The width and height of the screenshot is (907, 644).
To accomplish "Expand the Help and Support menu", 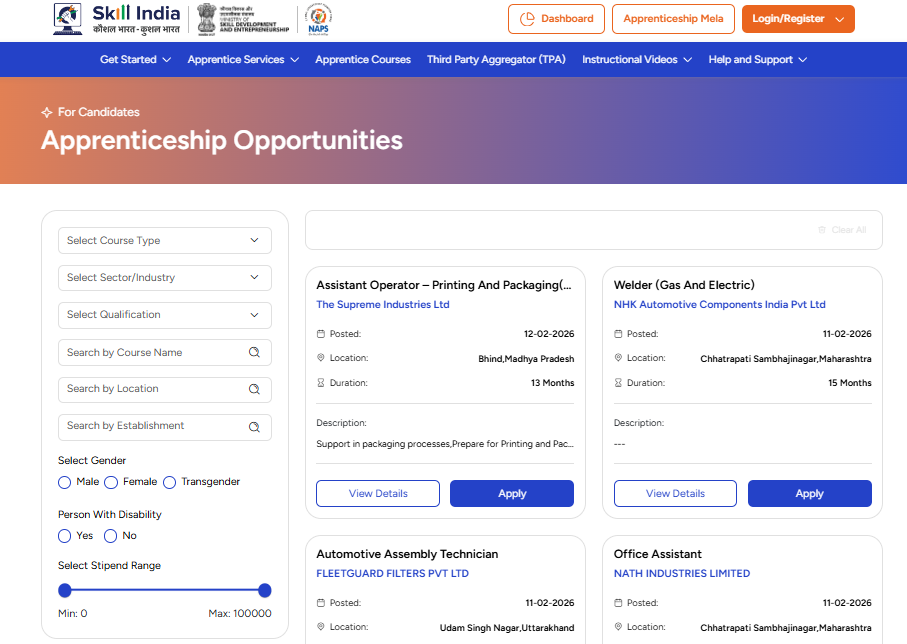I will point(757,60).
